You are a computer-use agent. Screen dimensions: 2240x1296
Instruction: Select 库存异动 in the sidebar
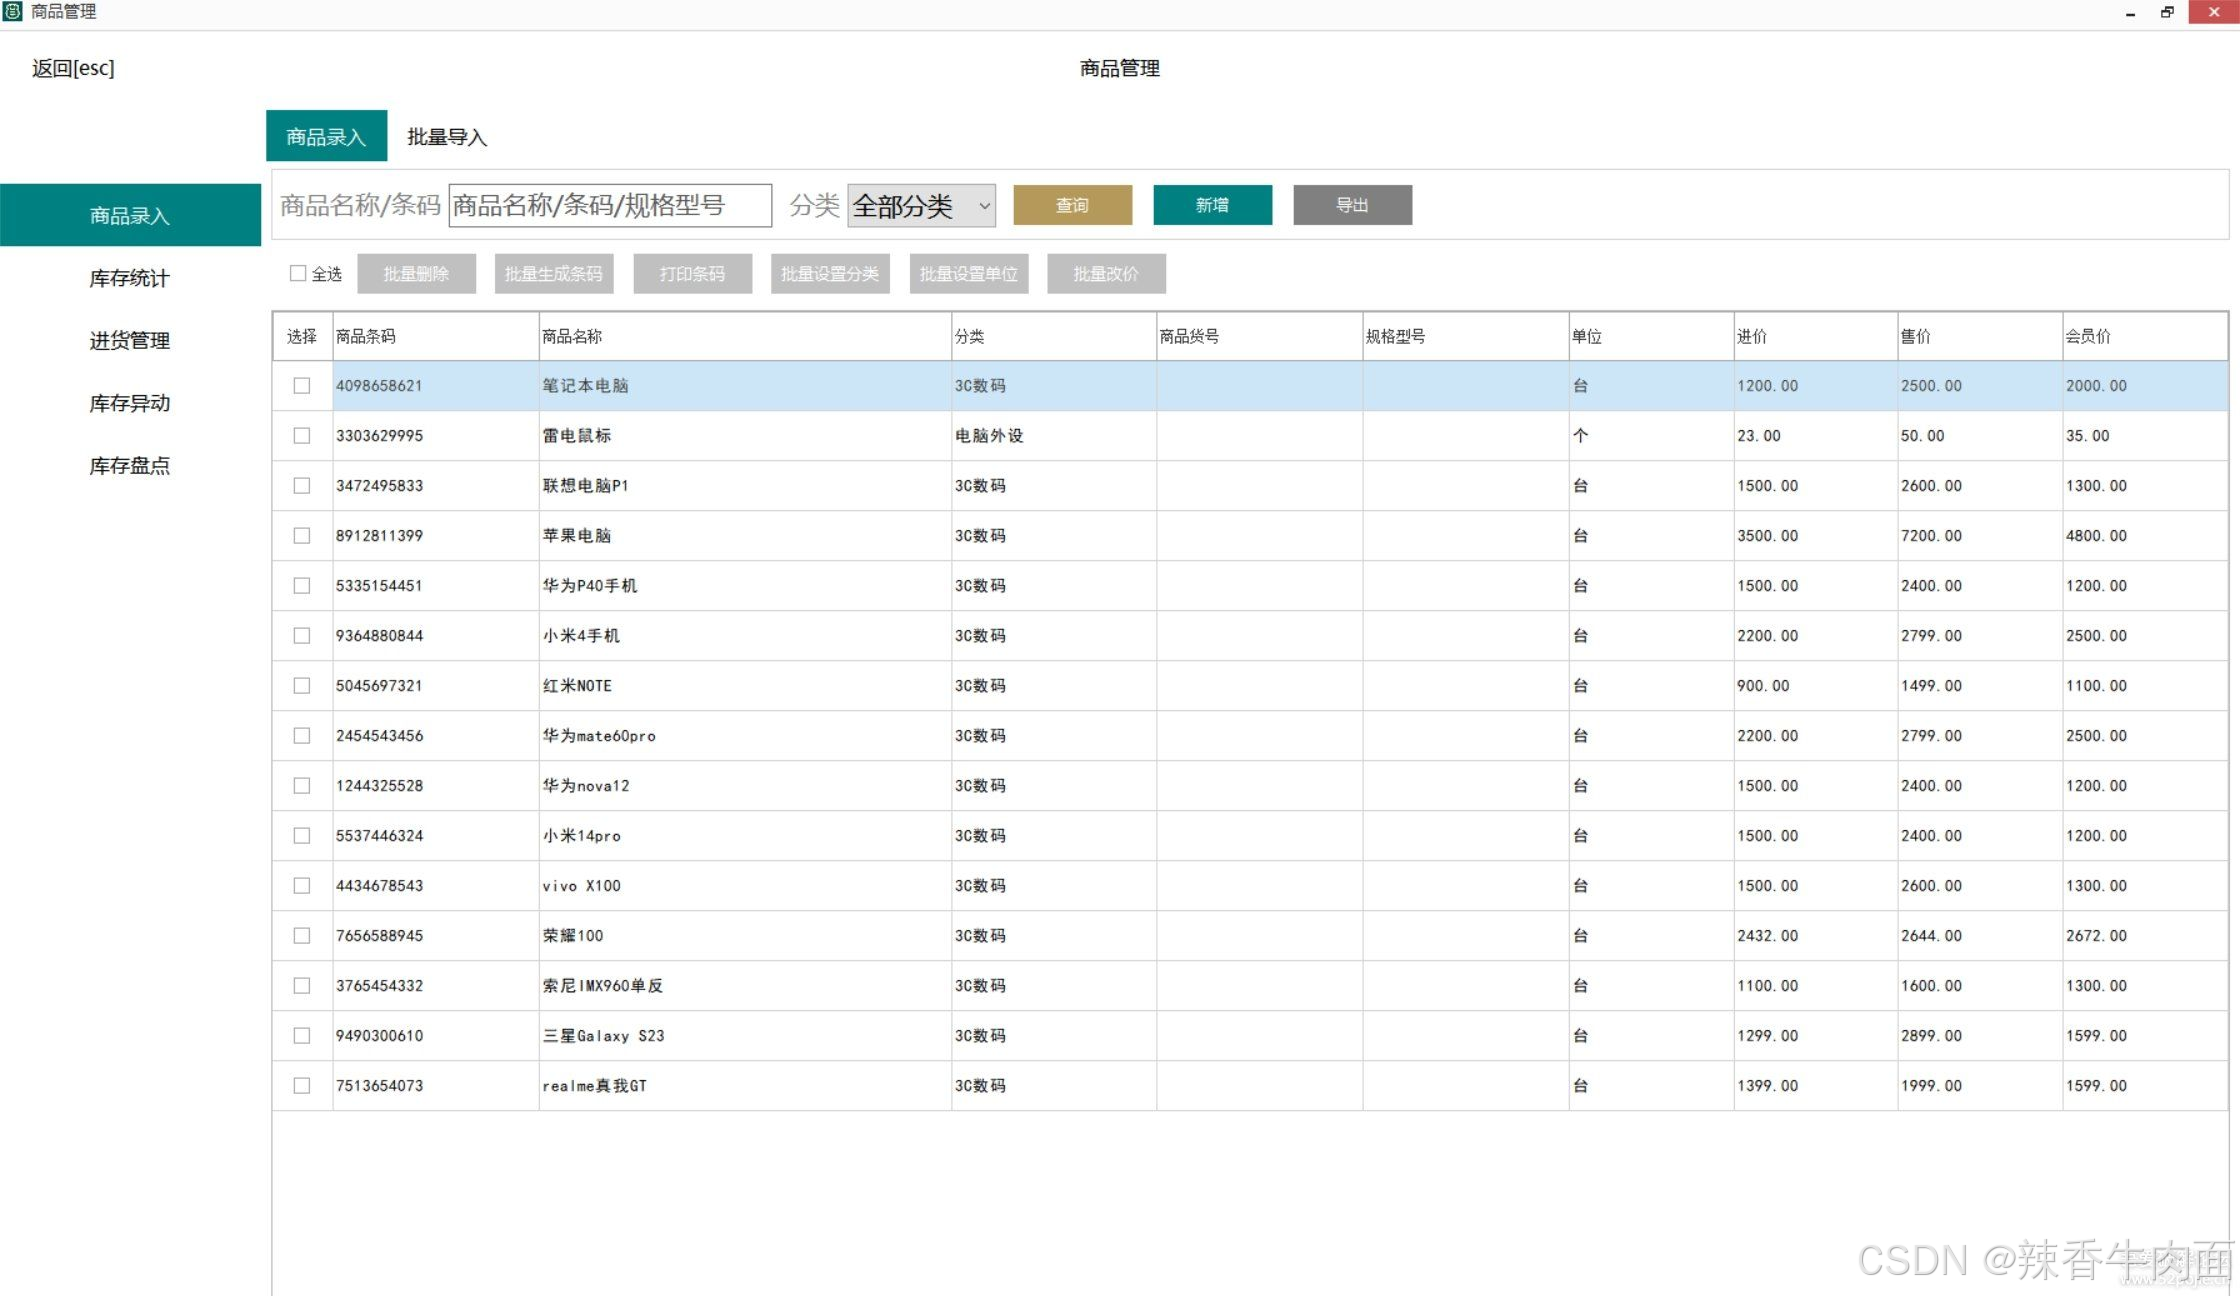coord(129,403)
